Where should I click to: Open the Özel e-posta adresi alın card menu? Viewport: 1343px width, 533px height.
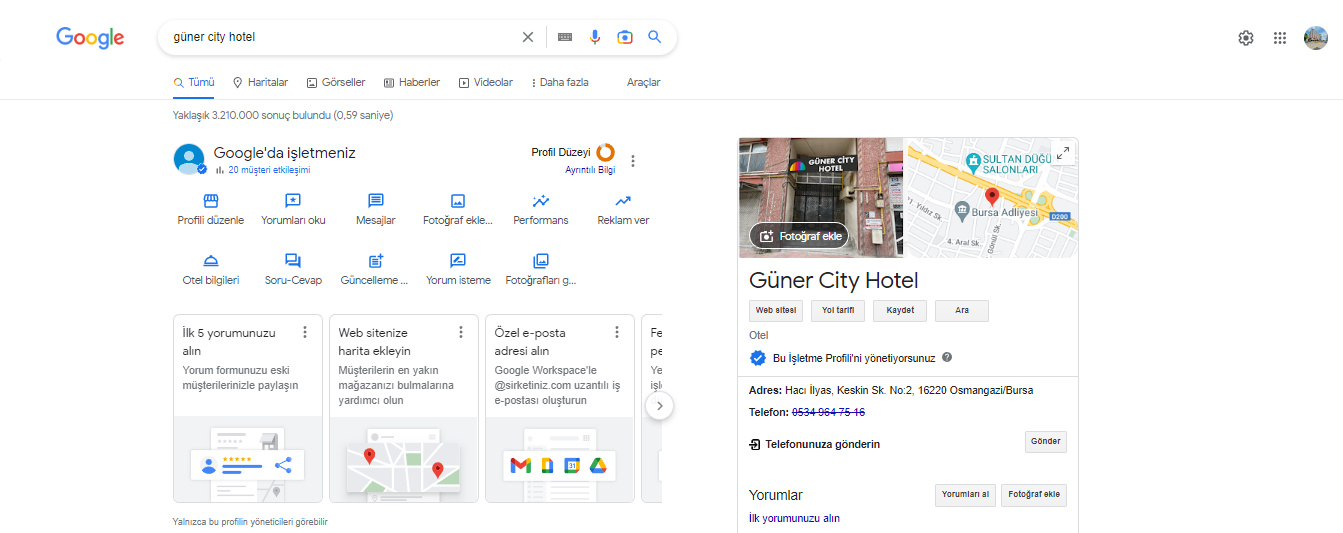point(617,332)
